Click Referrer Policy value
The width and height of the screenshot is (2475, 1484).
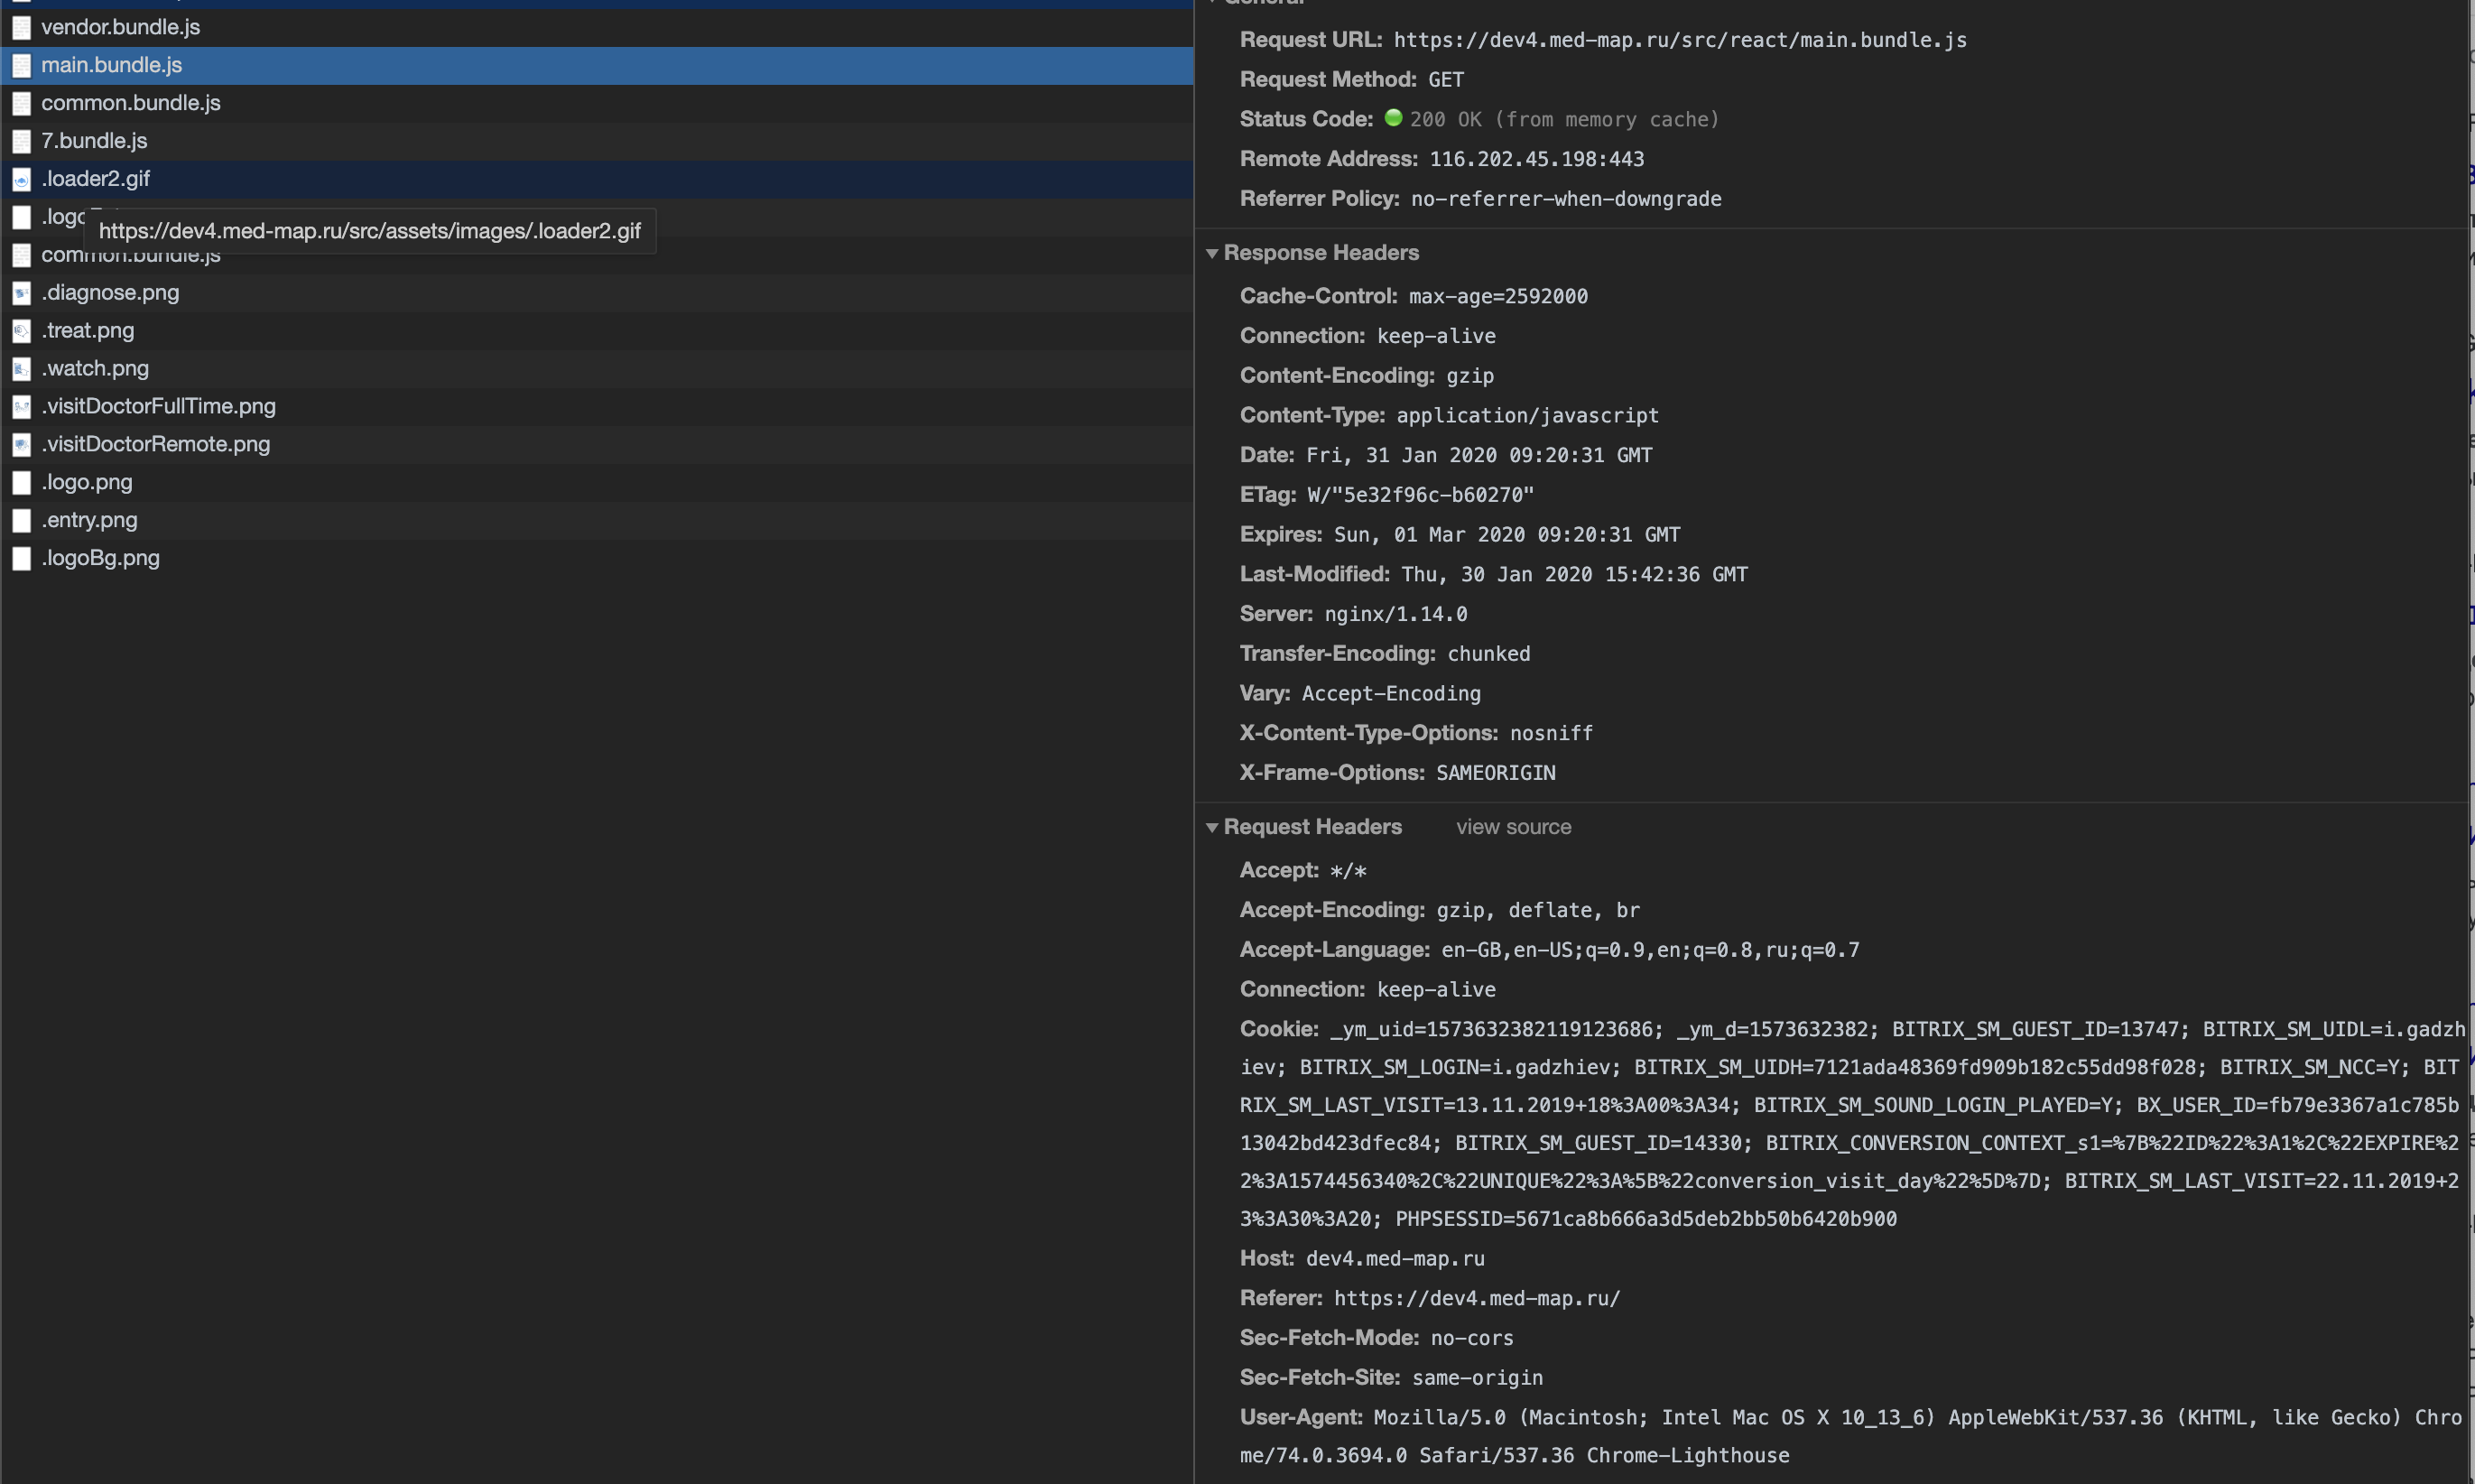click(x=1566, y=199)
